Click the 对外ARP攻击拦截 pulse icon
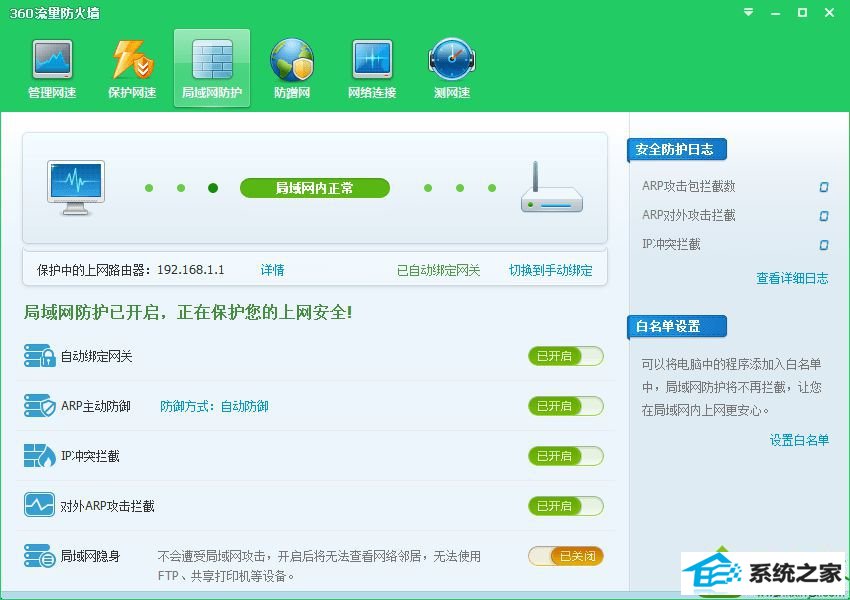The height and width of the screenshot is (600, 850). 40,505
